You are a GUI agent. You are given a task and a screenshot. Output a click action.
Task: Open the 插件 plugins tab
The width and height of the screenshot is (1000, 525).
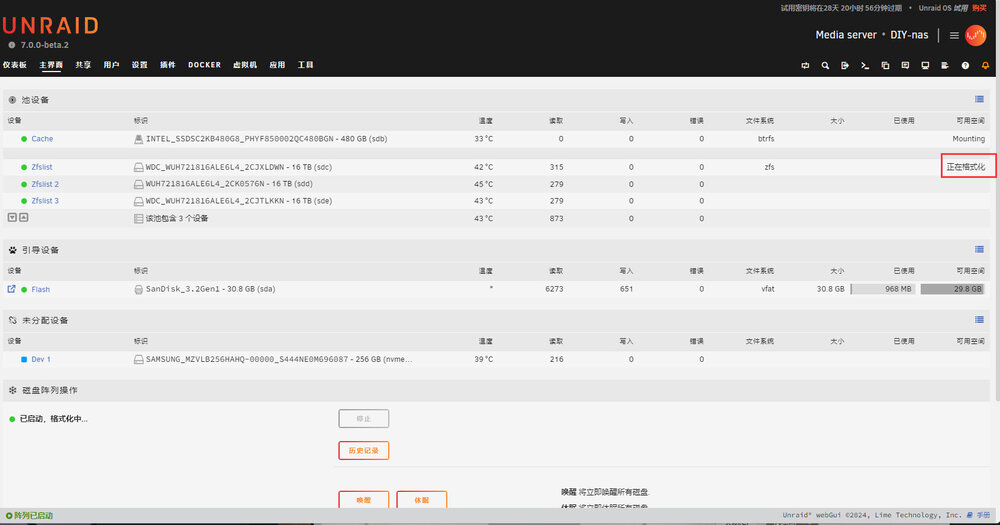[x=167, y=65]
